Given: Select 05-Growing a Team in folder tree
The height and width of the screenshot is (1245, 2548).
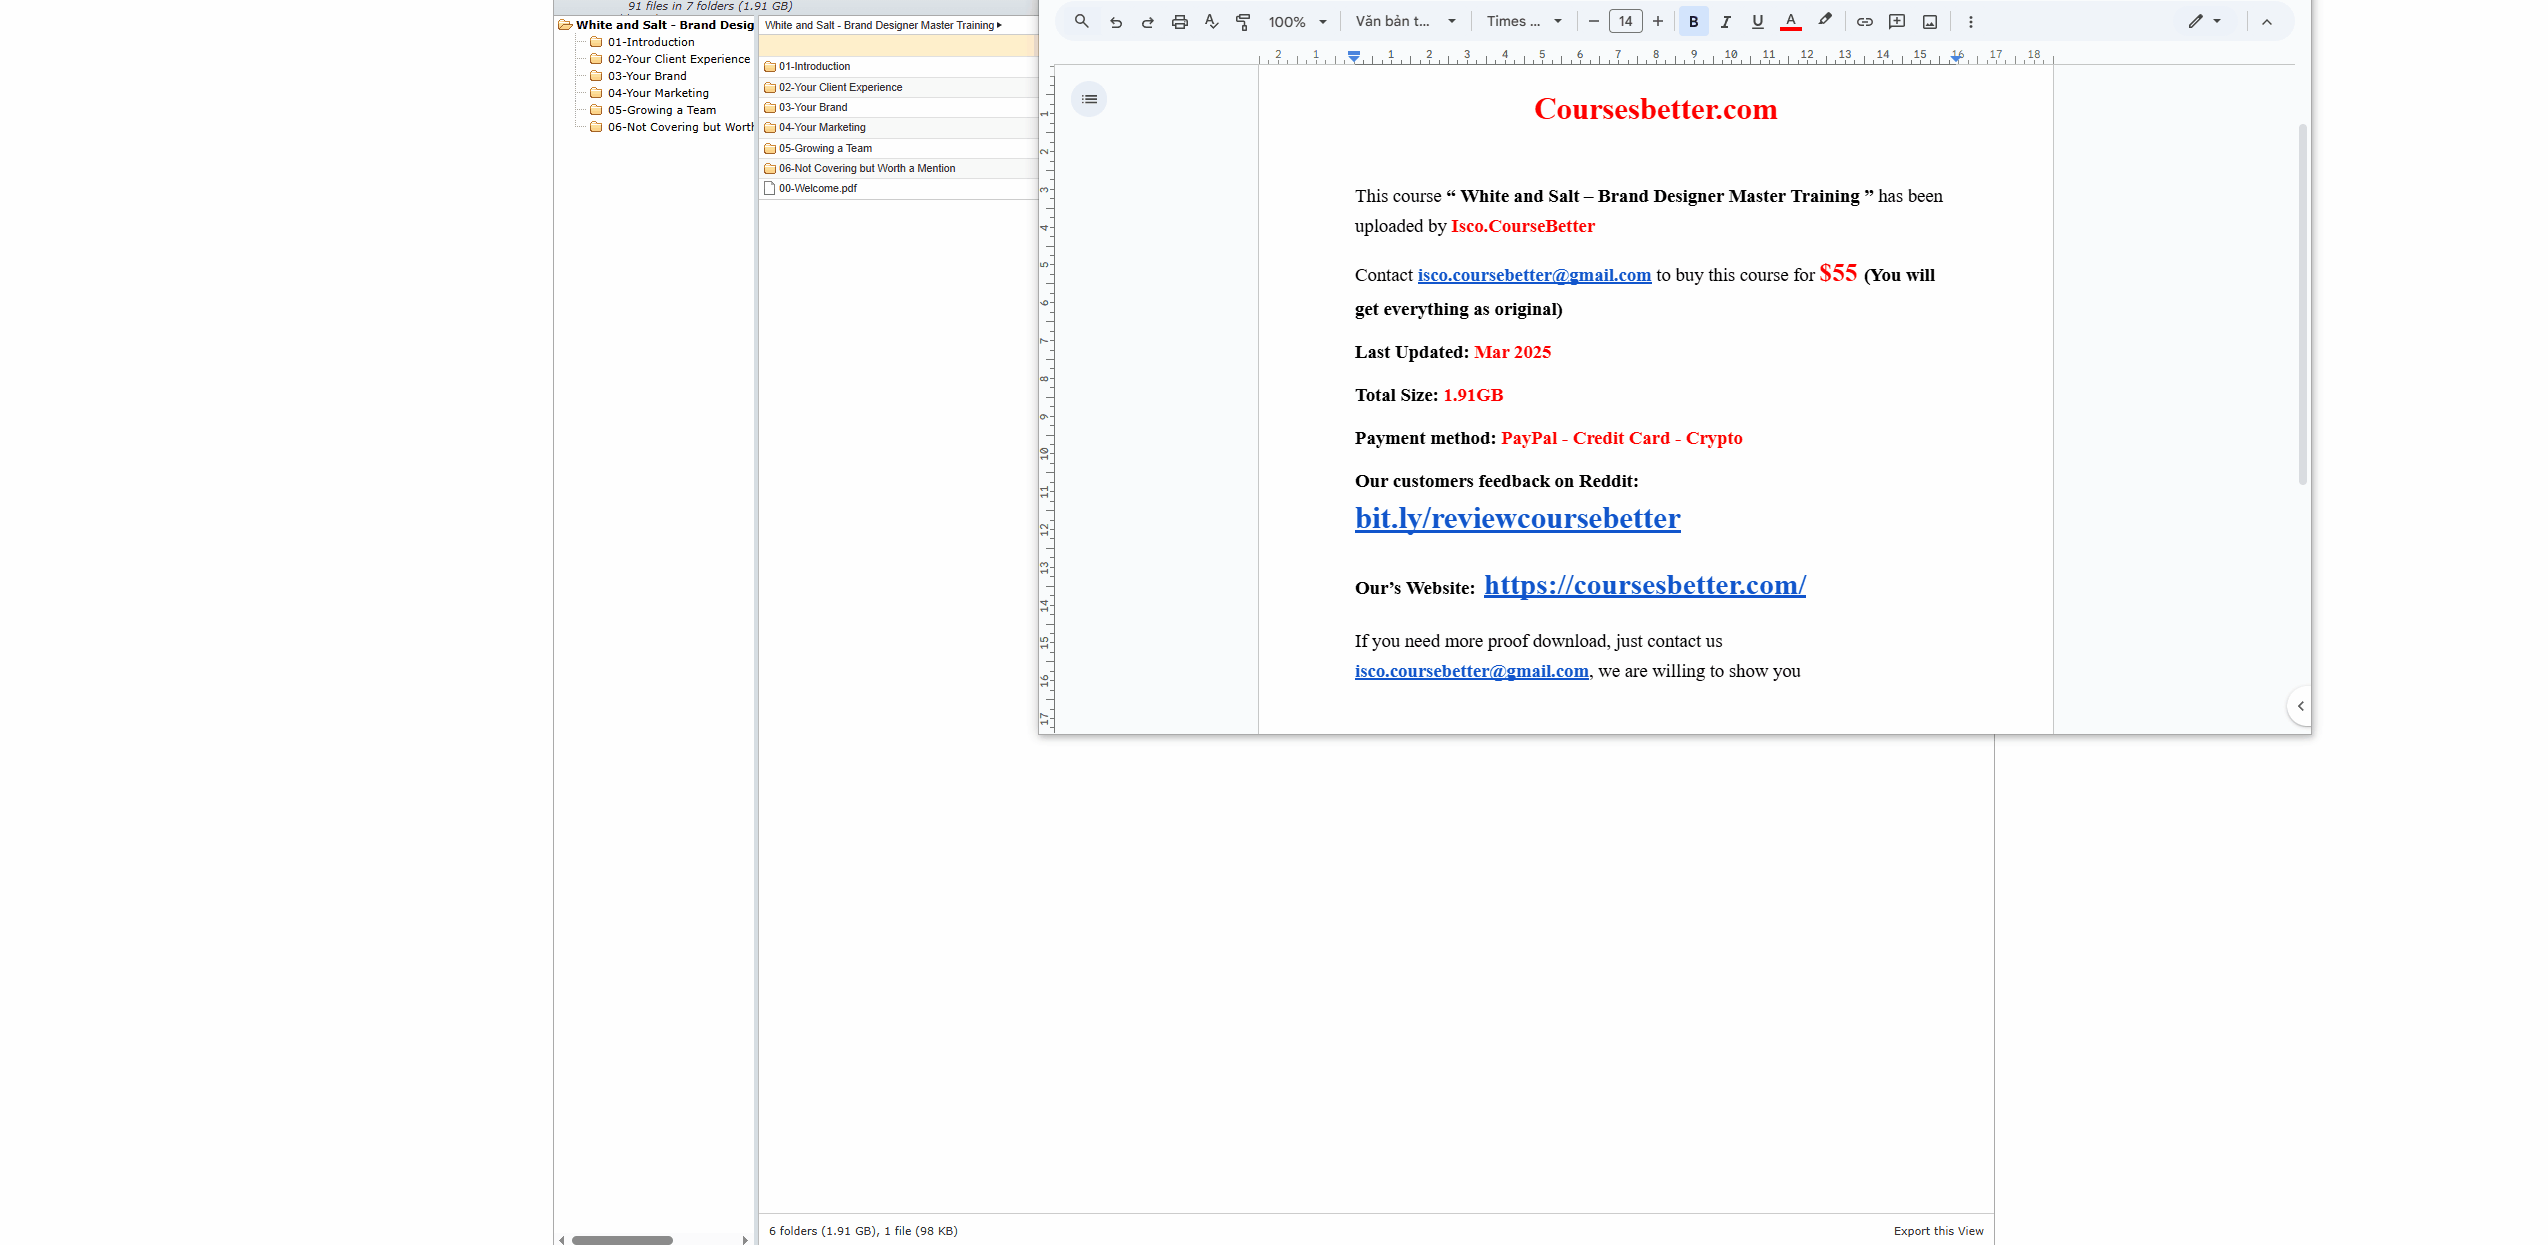Looking at the screenshot, I should point(661,110).
